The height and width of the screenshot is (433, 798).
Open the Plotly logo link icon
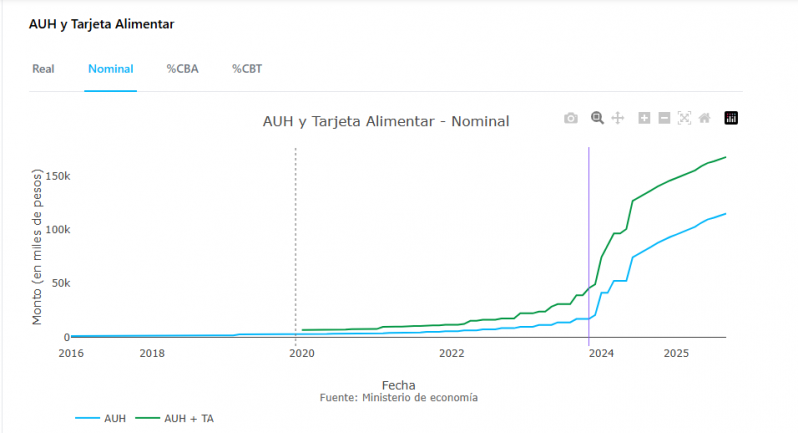pyautogui.click(x=731, y=118)
